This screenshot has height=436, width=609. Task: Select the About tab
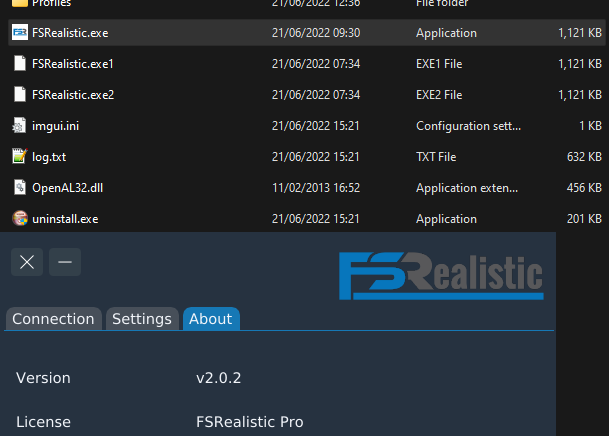point(211,319)
